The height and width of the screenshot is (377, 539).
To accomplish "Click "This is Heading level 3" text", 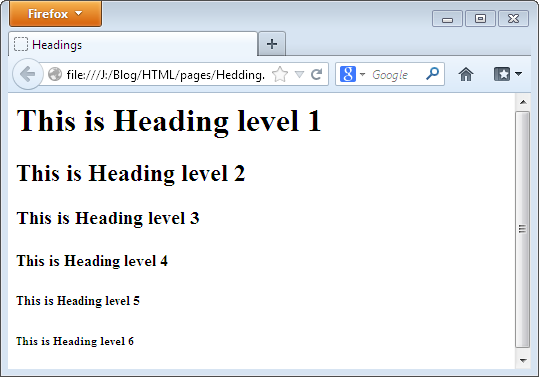I will [x=108, y=218].
